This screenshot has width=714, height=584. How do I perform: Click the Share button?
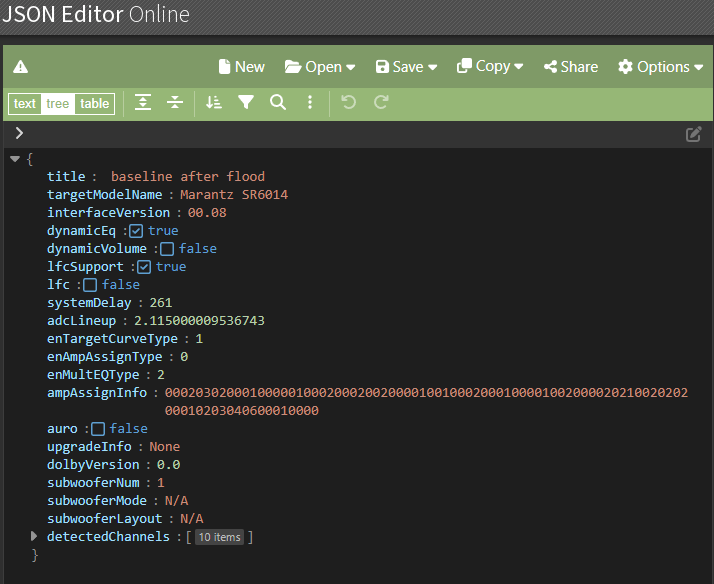click(571, 67)
